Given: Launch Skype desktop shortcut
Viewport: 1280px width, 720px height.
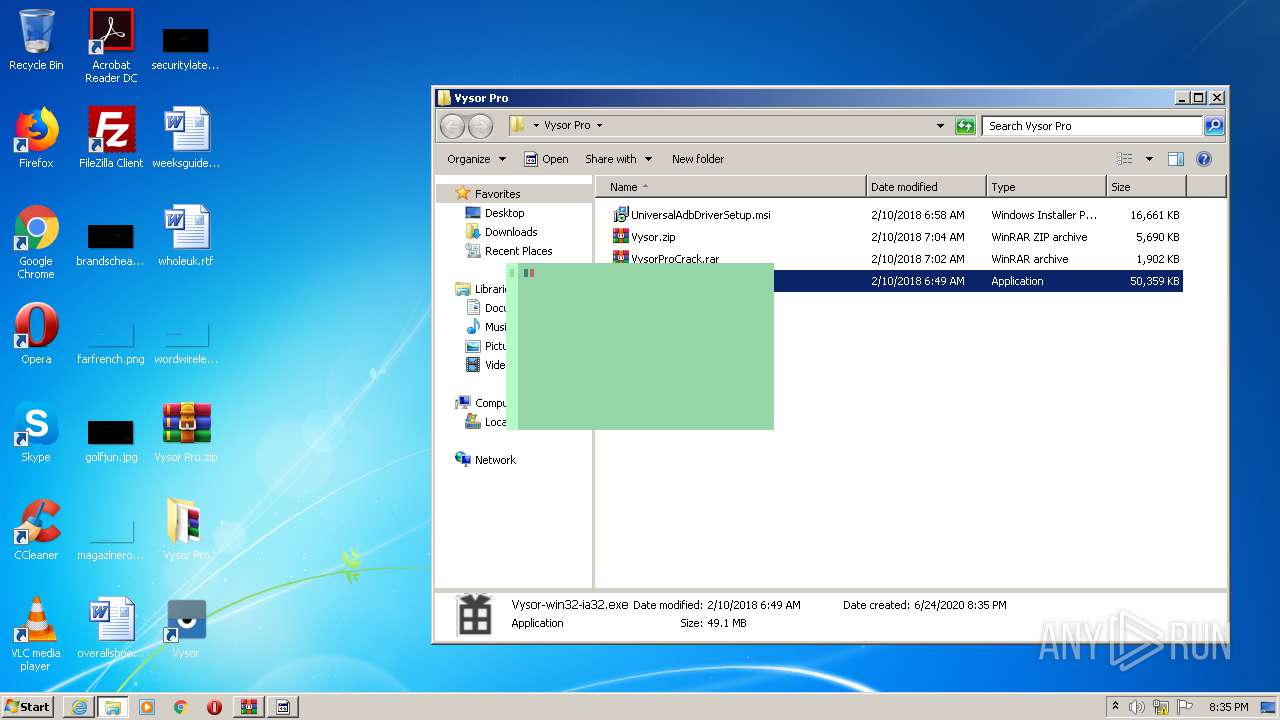Looking at the screenshot, I should 36,432.
